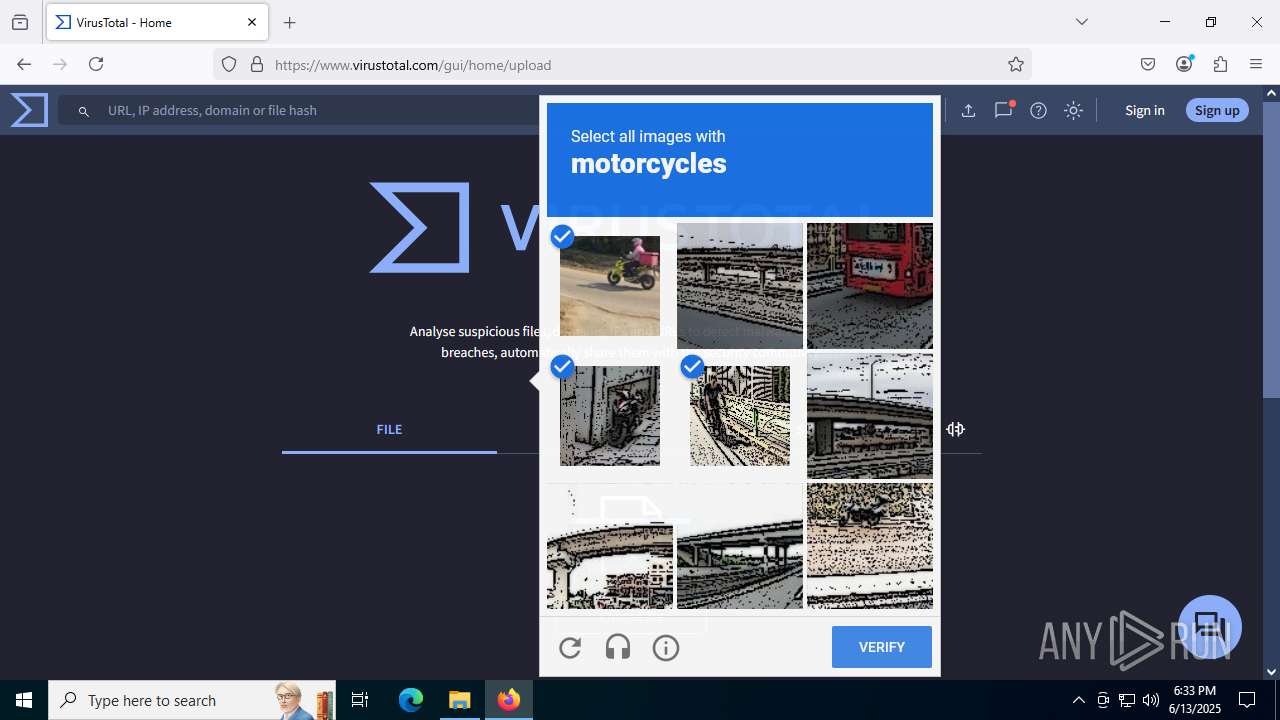
Task: Click the Sign up button
Action: point(1217,110)
